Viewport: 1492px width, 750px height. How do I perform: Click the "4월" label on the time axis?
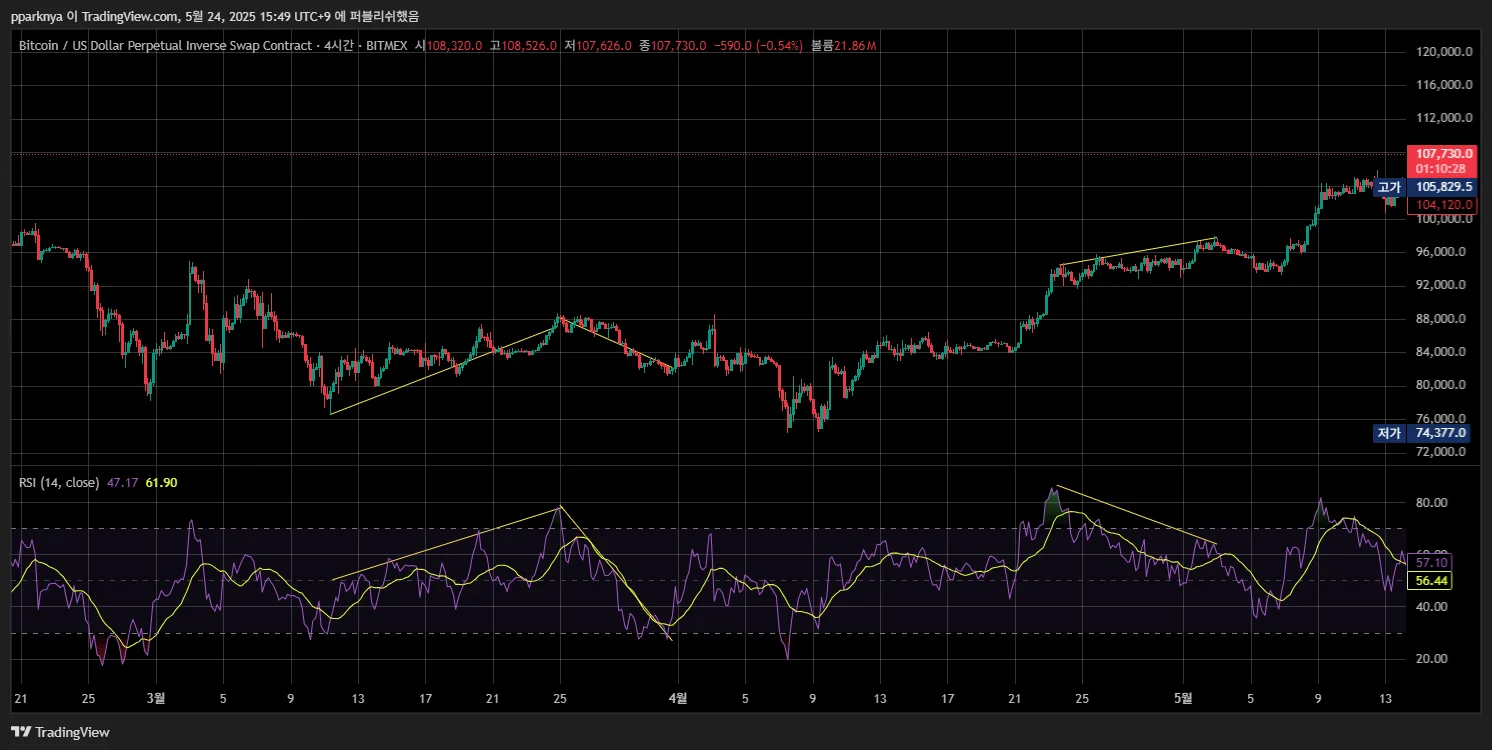coord(678,698)
